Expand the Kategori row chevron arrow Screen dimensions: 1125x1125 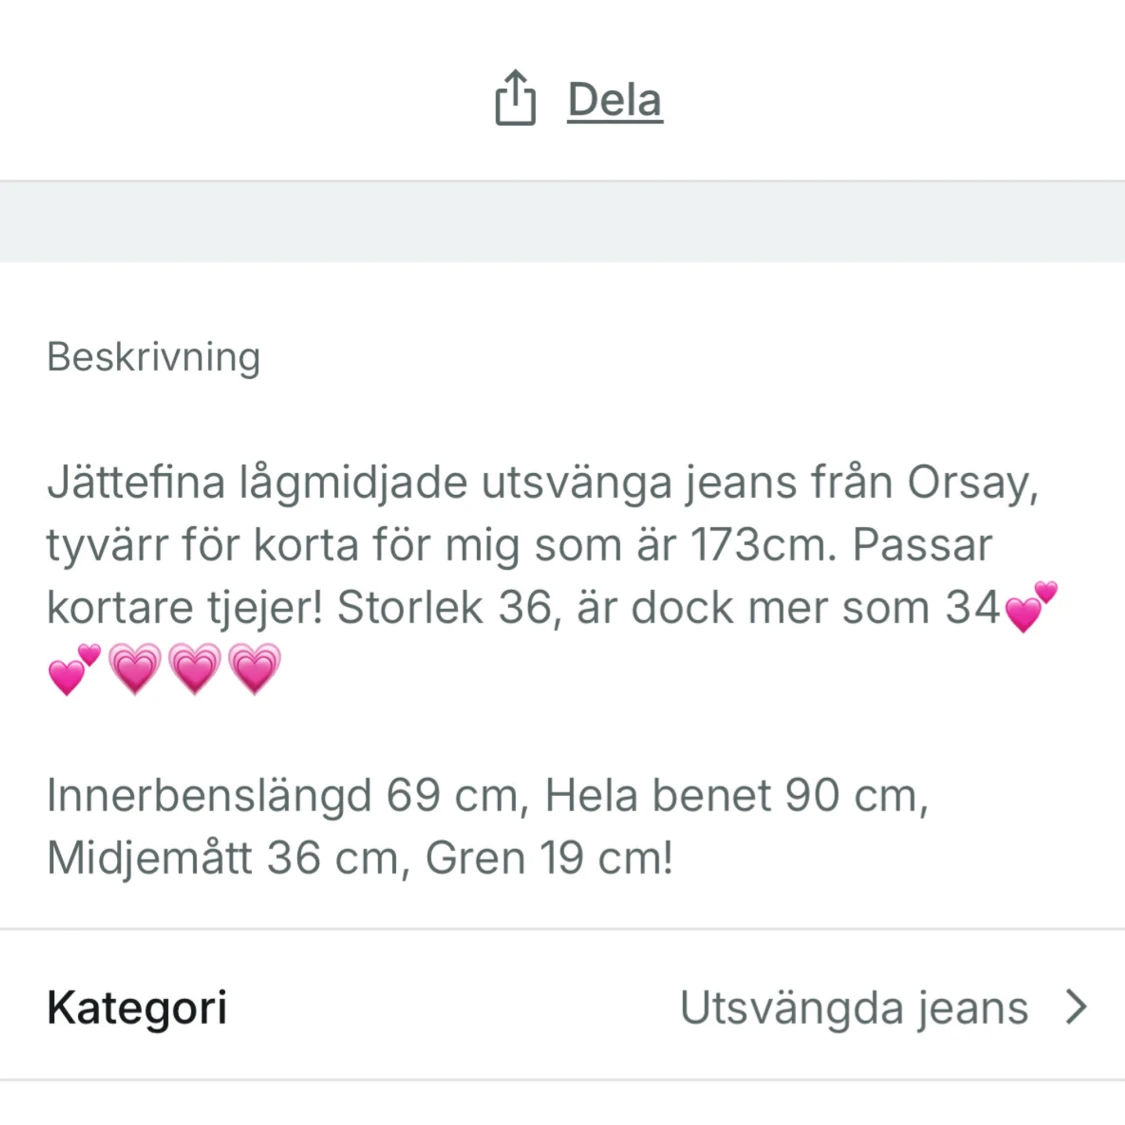click(1076, 1007)
